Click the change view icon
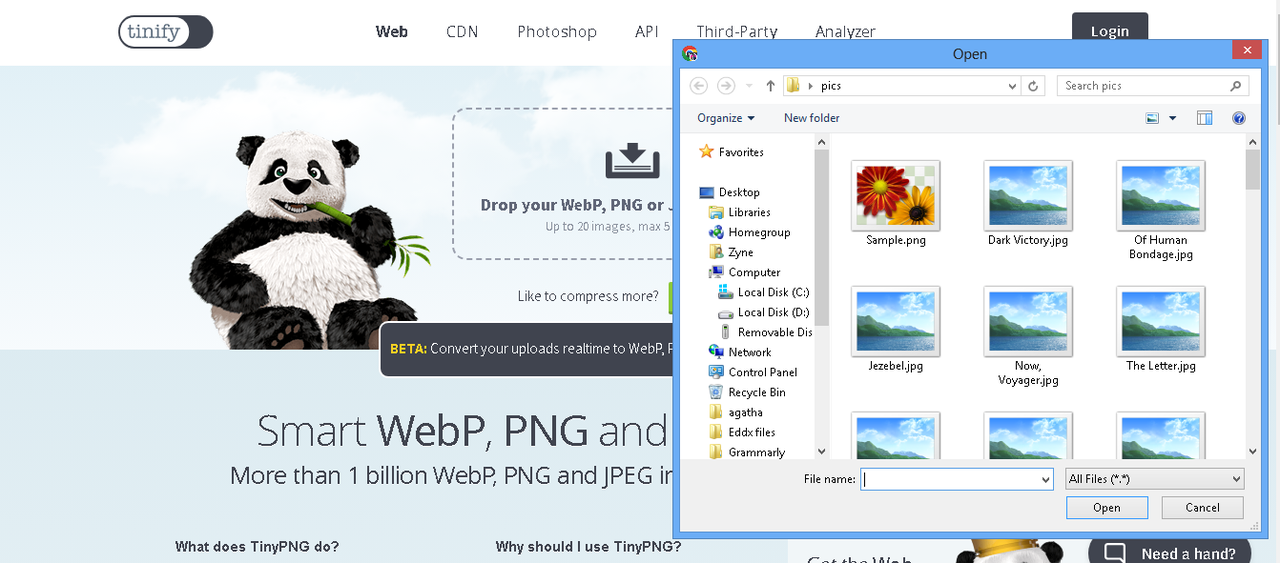Viewport: 1280px width, 563px height. (1152, 118)
